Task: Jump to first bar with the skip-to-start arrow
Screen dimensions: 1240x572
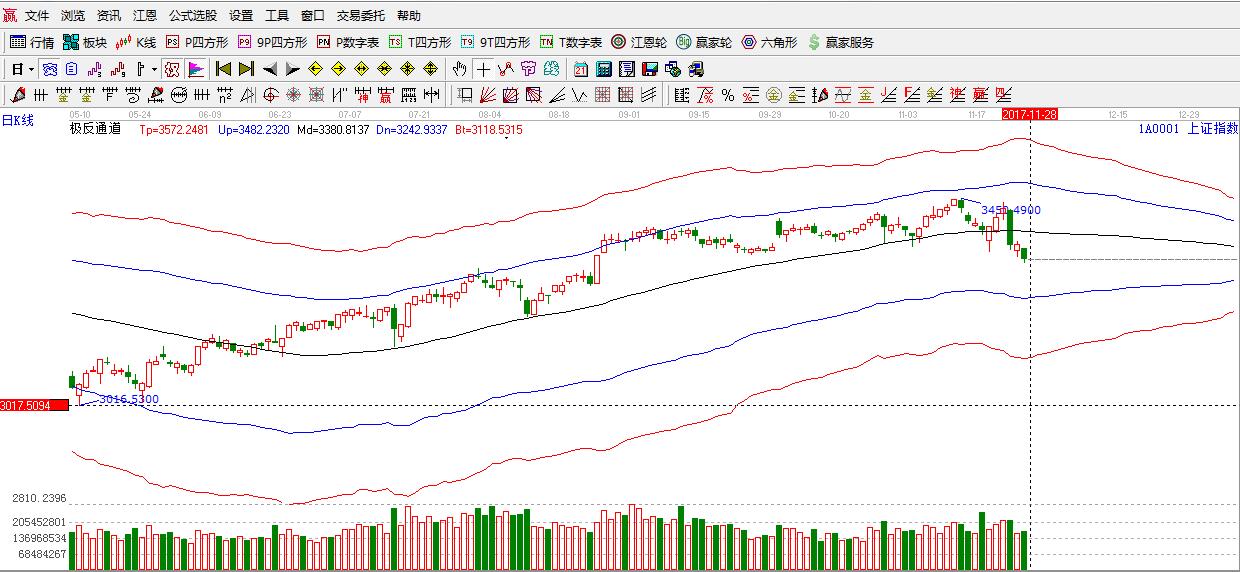Action: (223, 69)
